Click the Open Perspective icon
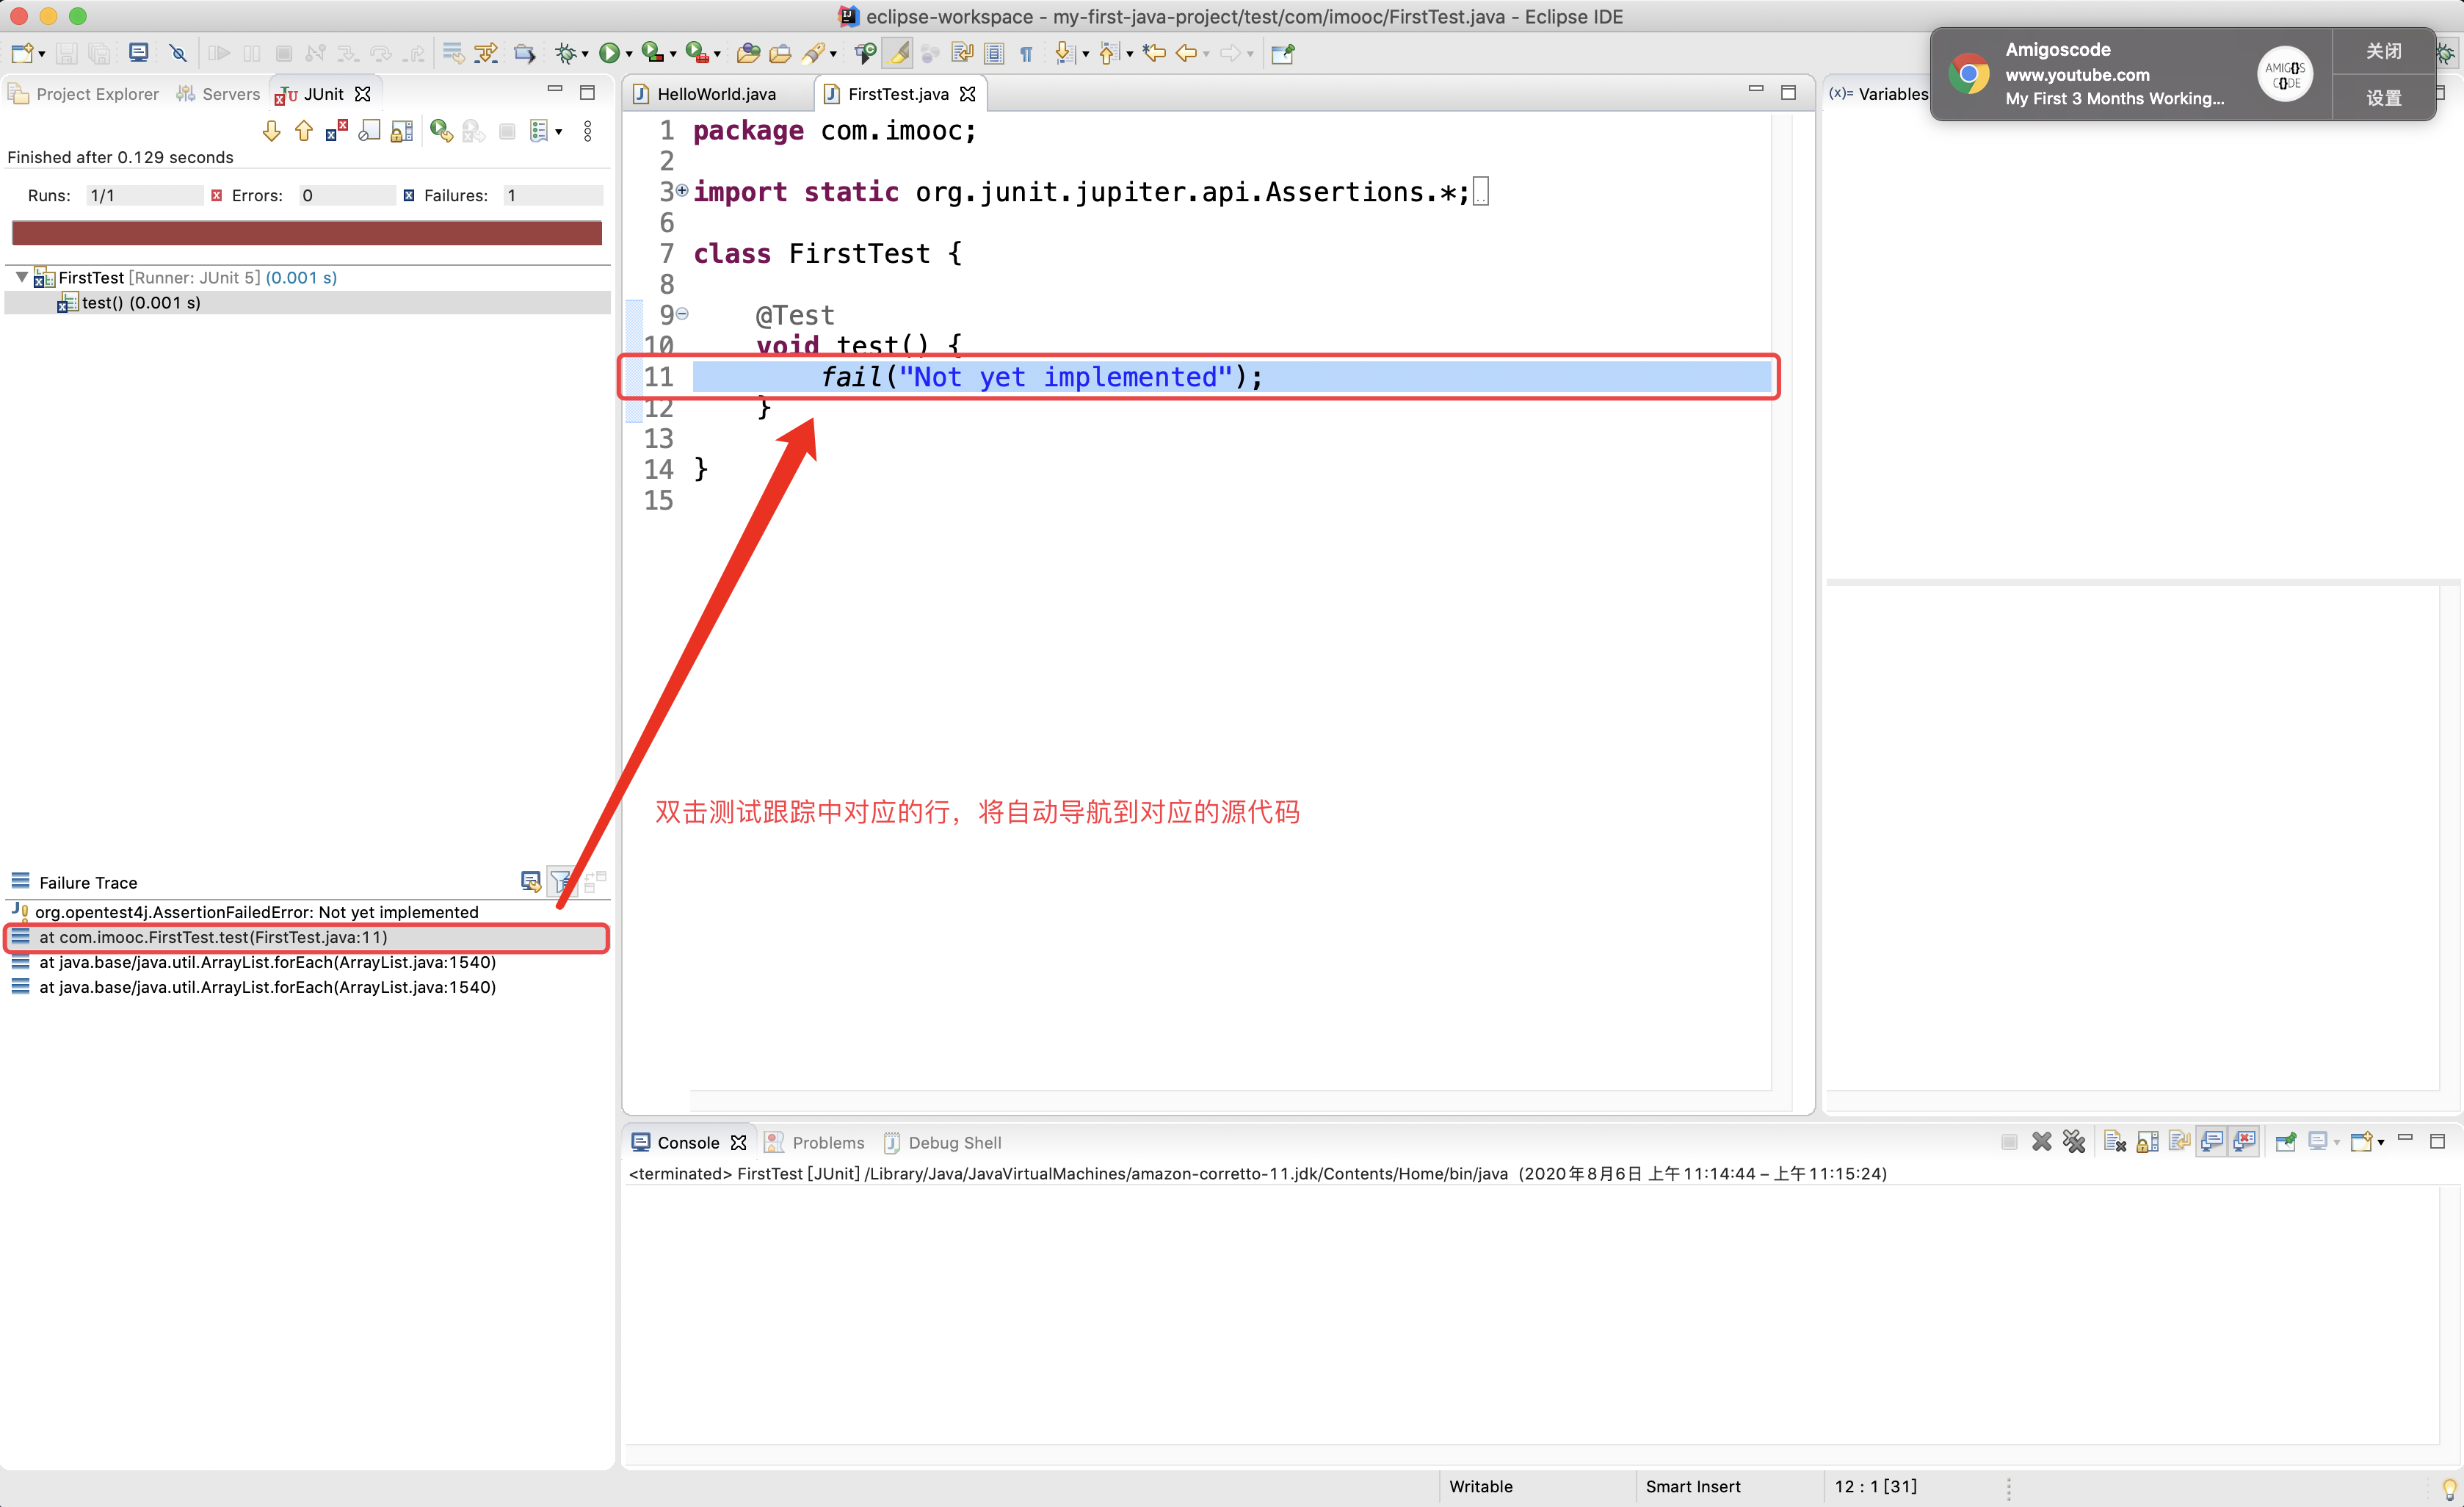This screenshot has width=2464, height=1507. [x=1283, y=53]
